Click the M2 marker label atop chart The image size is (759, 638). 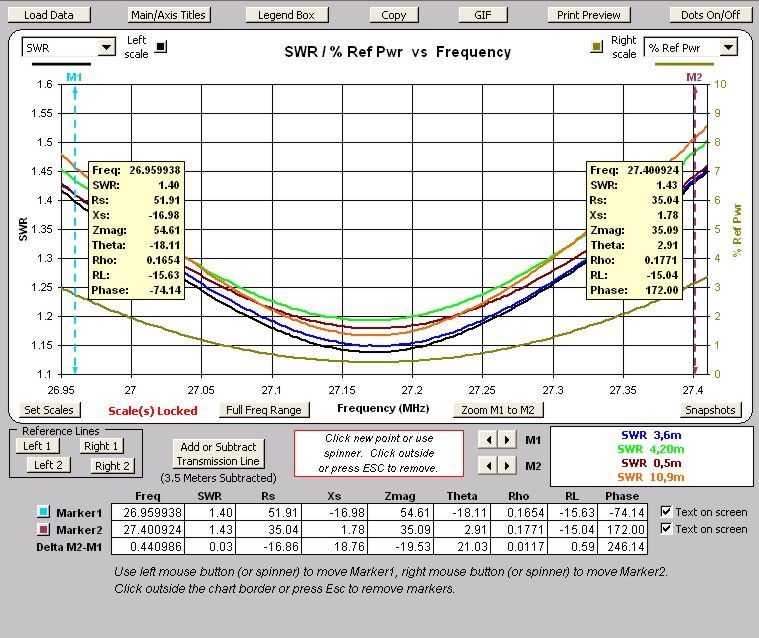694,77
